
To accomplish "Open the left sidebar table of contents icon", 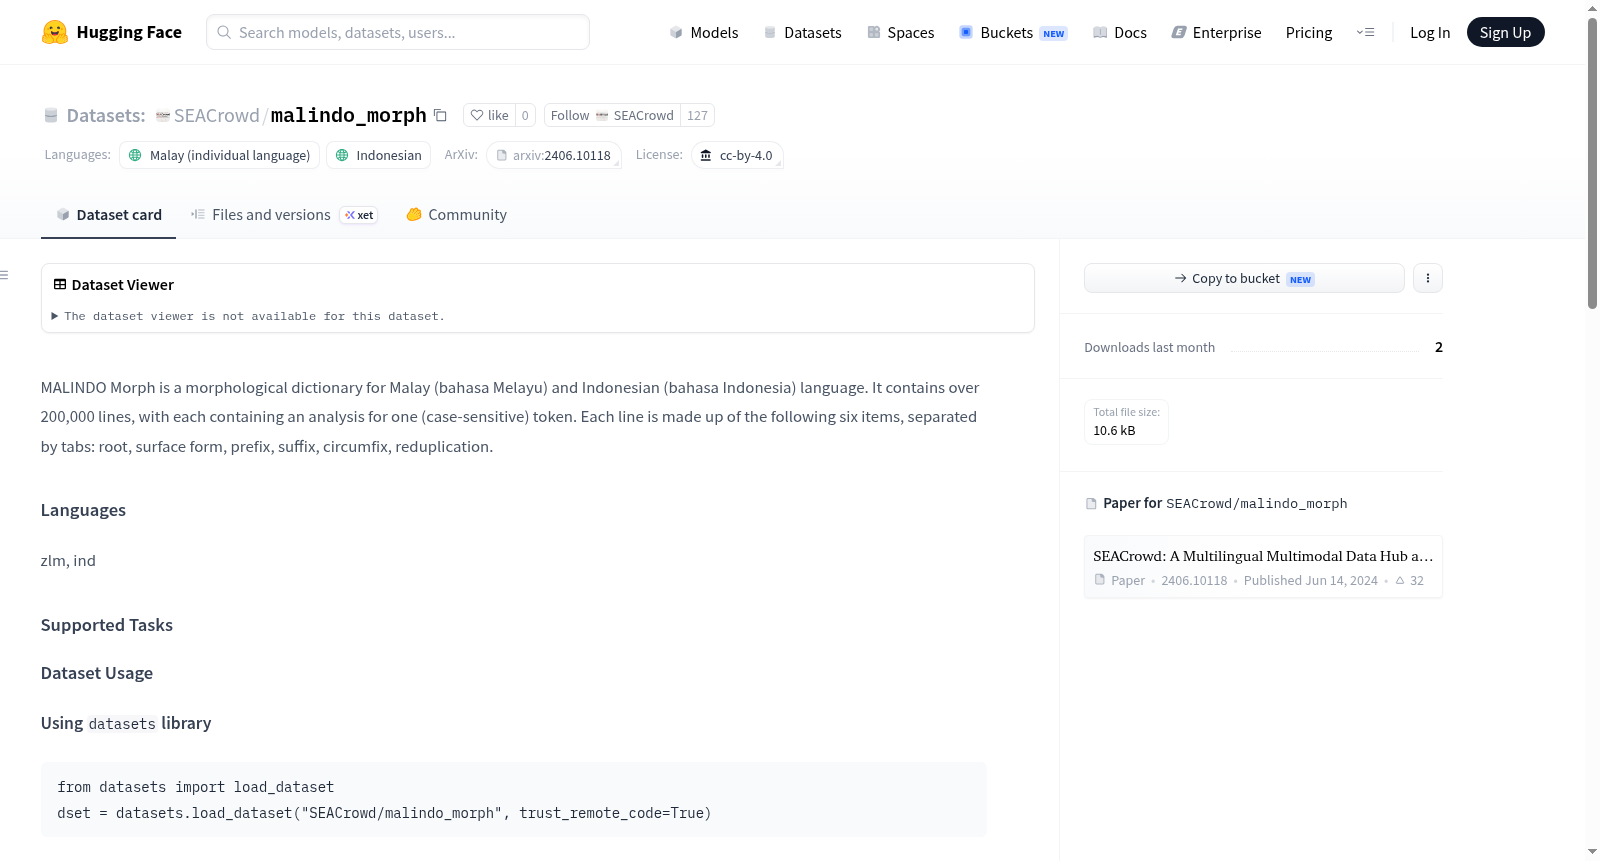I will click(x=5, y=275).
